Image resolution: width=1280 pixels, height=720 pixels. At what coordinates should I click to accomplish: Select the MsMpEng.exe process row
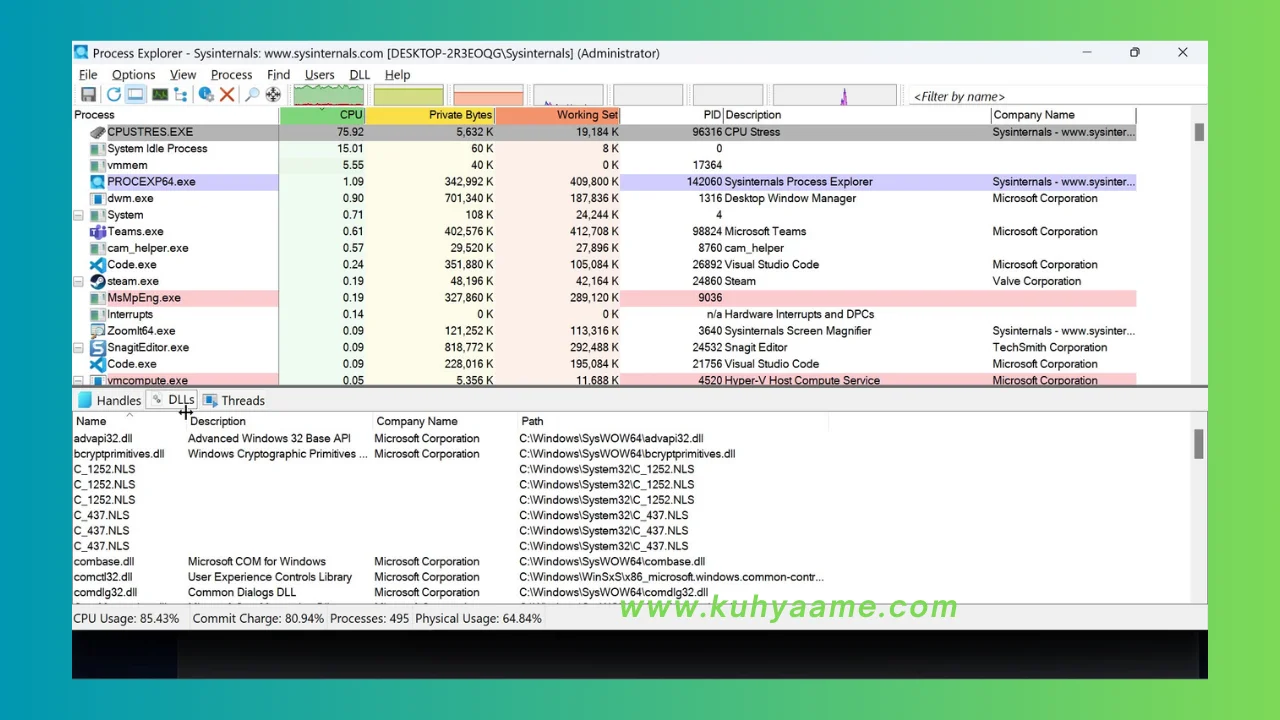(604, 298)
